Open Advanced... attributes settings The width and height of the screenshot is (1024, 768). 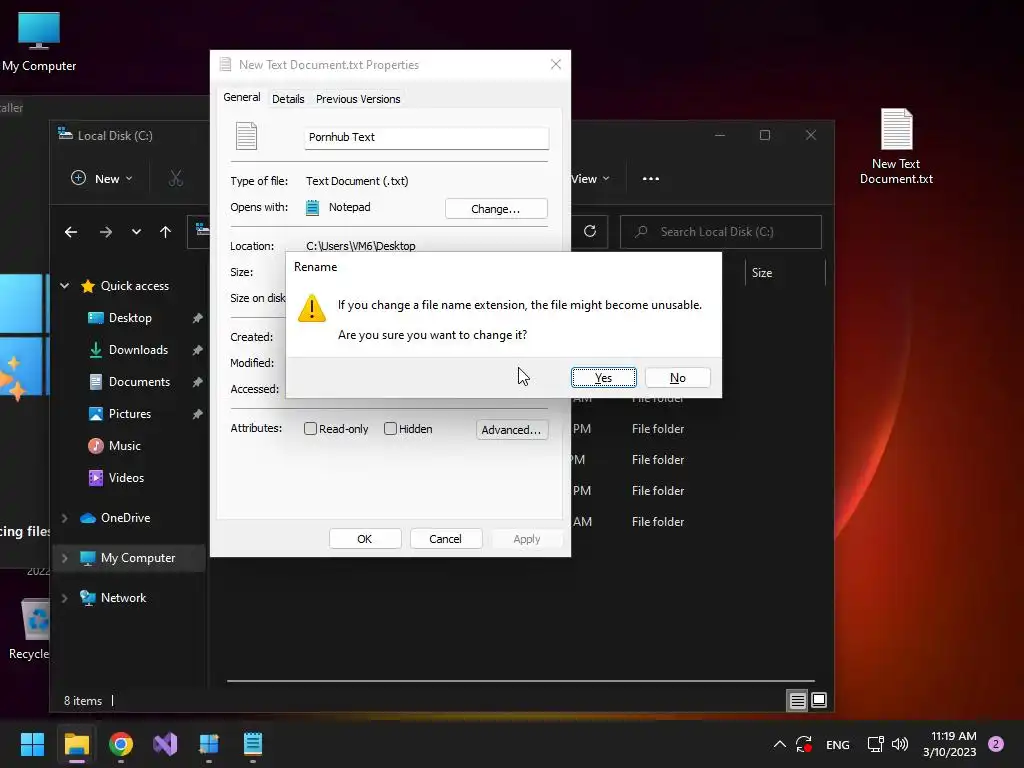point(511,430)
